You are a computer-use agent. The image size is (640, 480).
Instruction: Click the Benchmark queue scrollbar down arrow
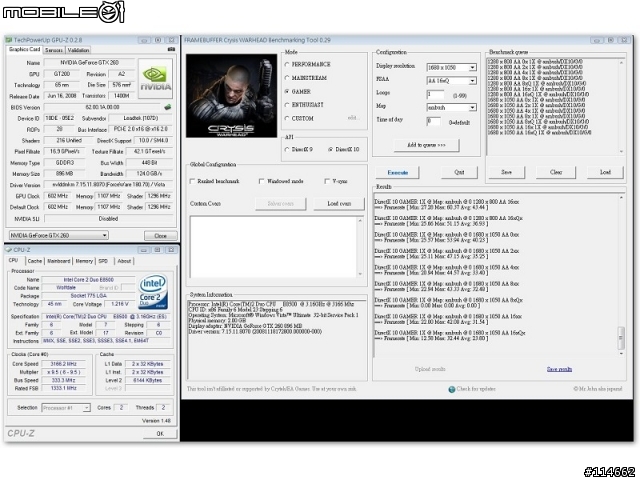point(621,151)
